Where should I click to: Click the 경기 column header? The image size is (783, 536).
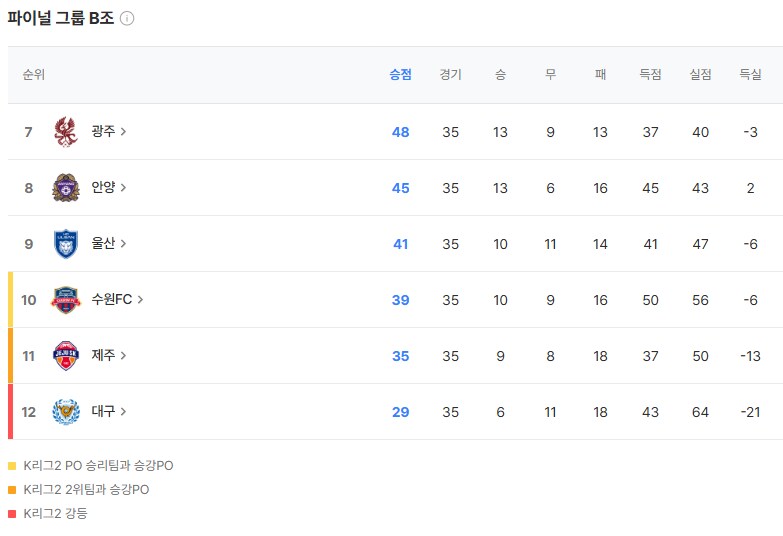450,75
